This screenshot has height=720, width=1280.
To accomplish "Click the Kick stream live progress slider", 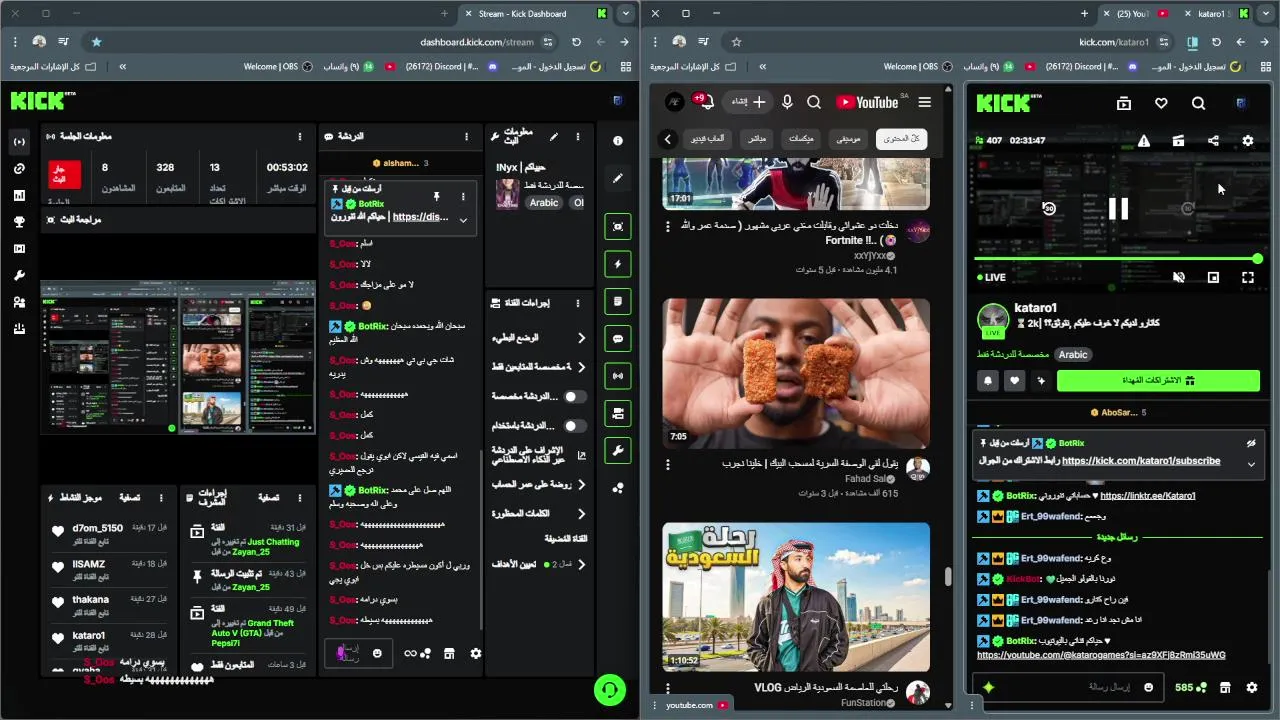I will click(x=1118, y=259).
